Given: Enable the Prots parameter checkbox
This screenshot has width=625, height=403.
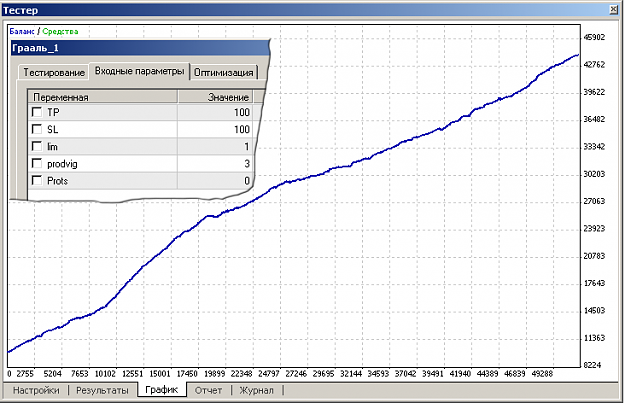Looking at the screenshot, I should point(37,181).
